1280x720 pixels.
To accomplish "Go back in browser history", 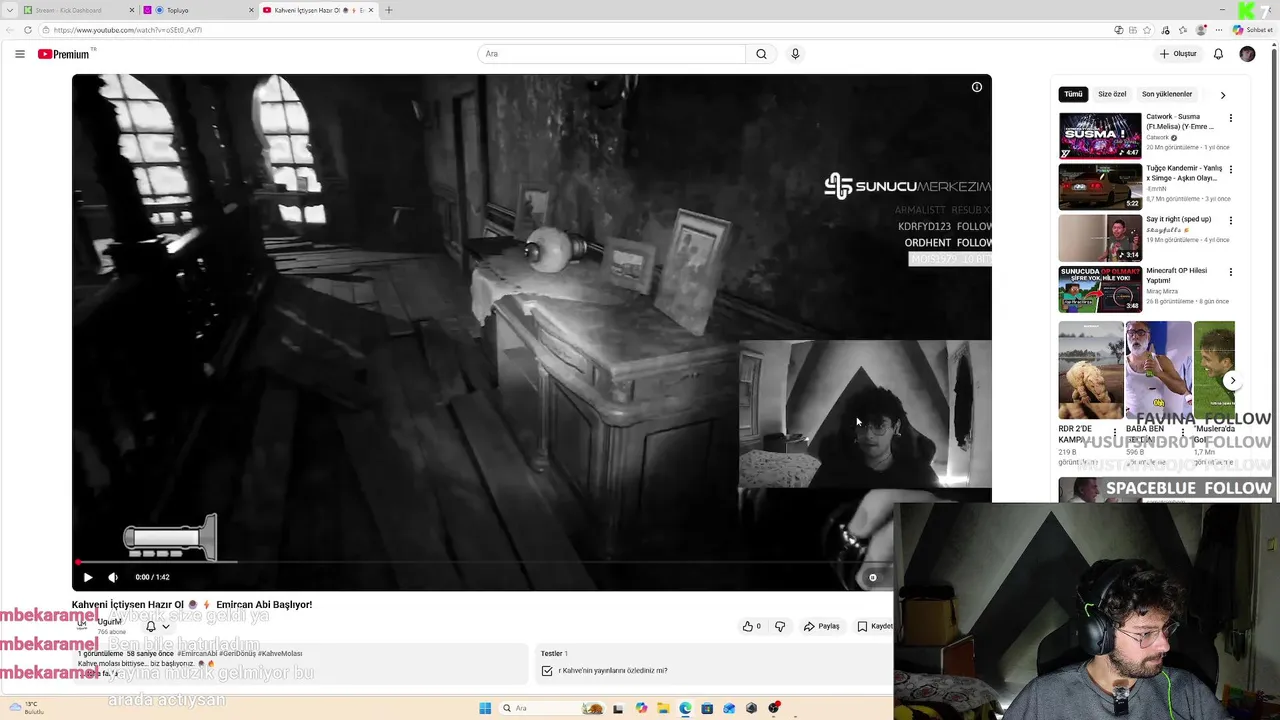I will coord(10,30).
